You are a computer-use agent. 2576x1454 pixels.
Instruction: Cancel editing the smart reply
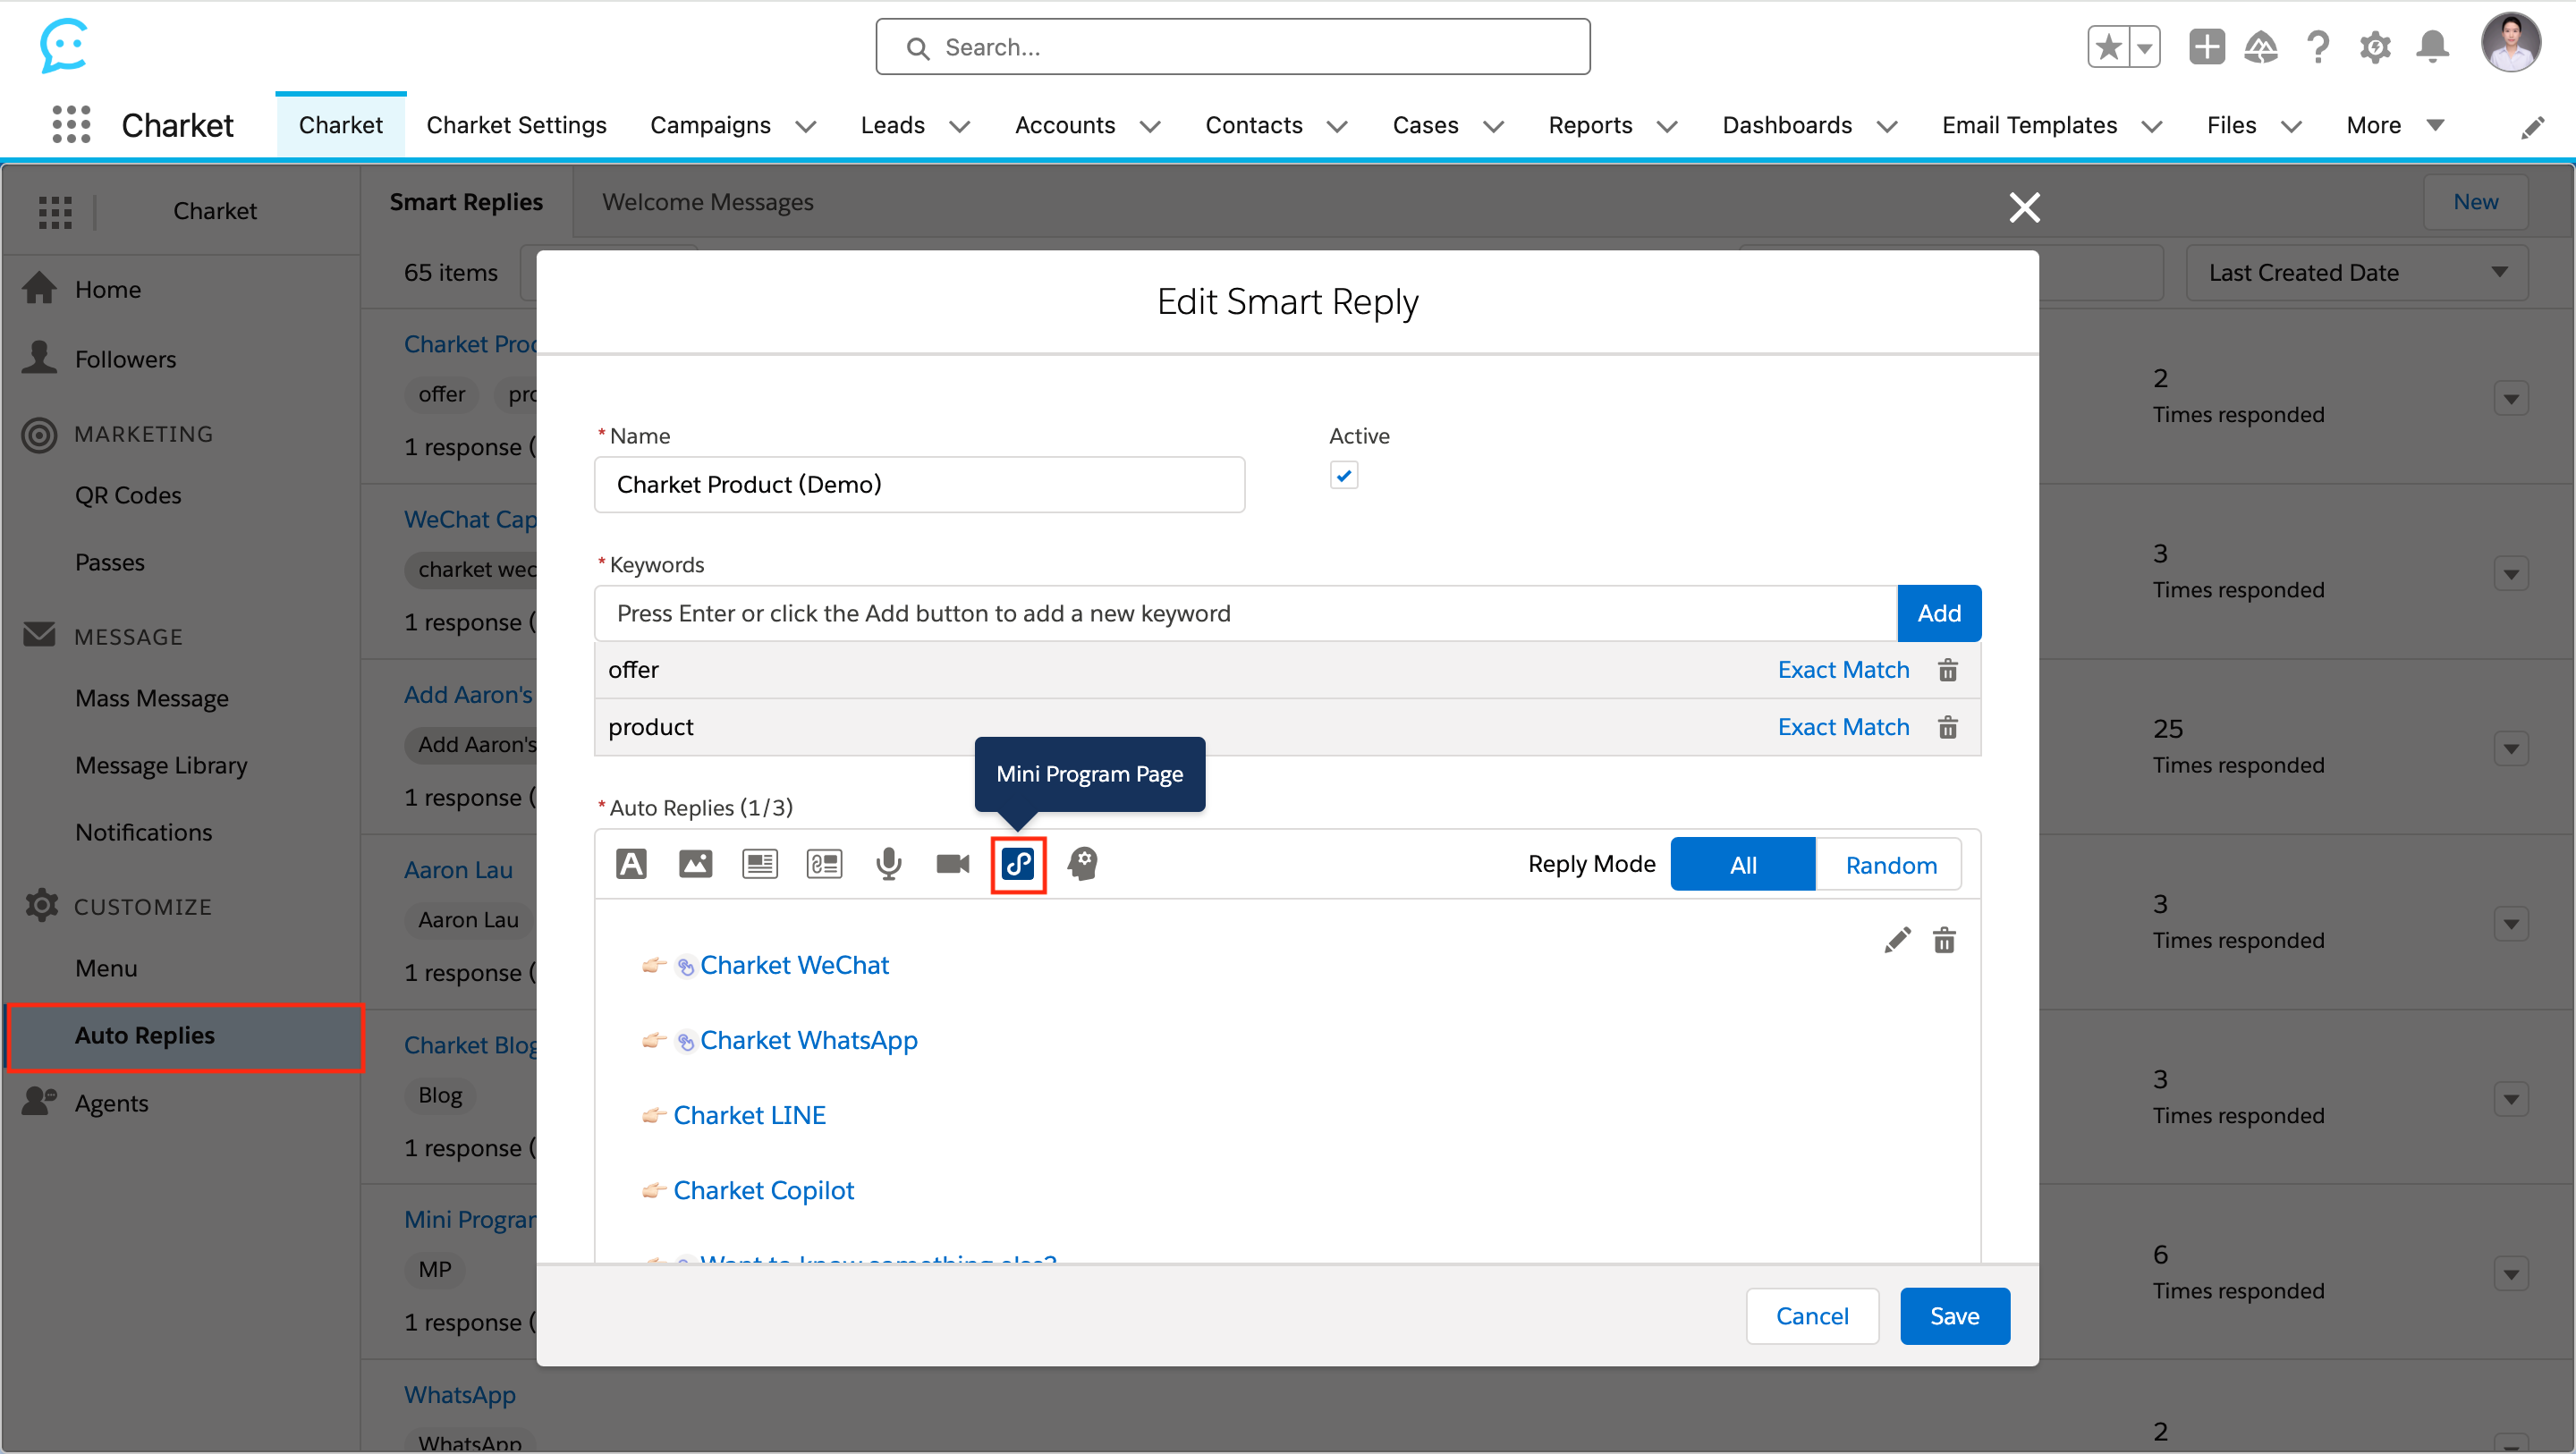coord(1812,1316)
